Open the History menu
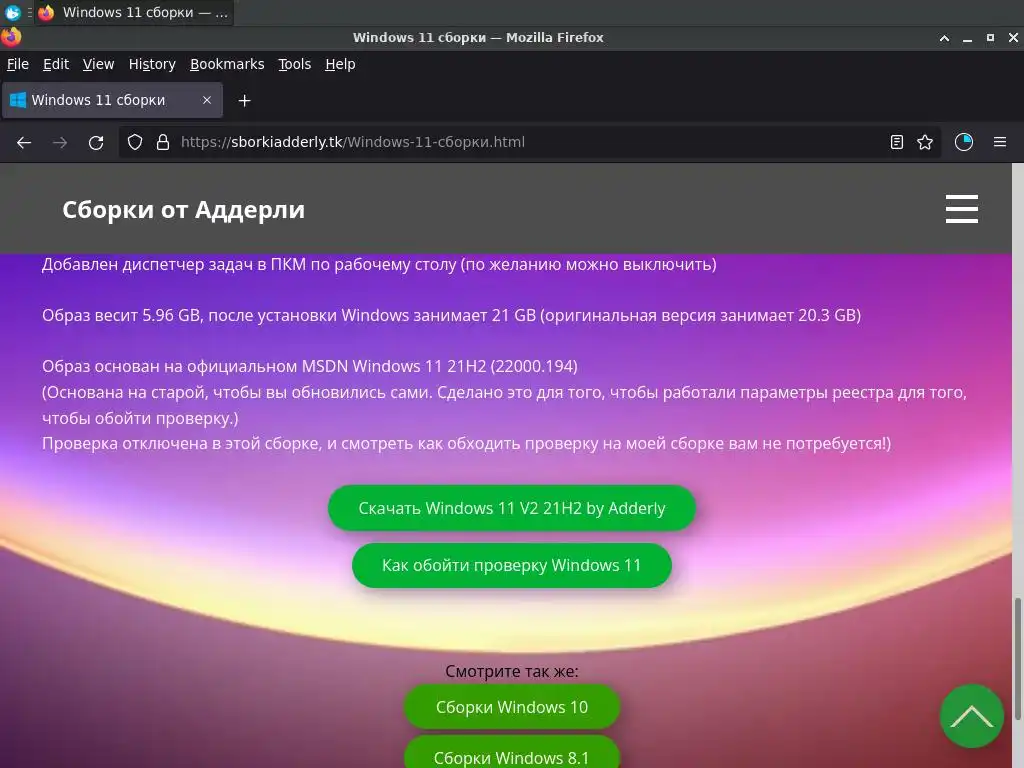Screen dimensions: 1024x768 (152, 64)
